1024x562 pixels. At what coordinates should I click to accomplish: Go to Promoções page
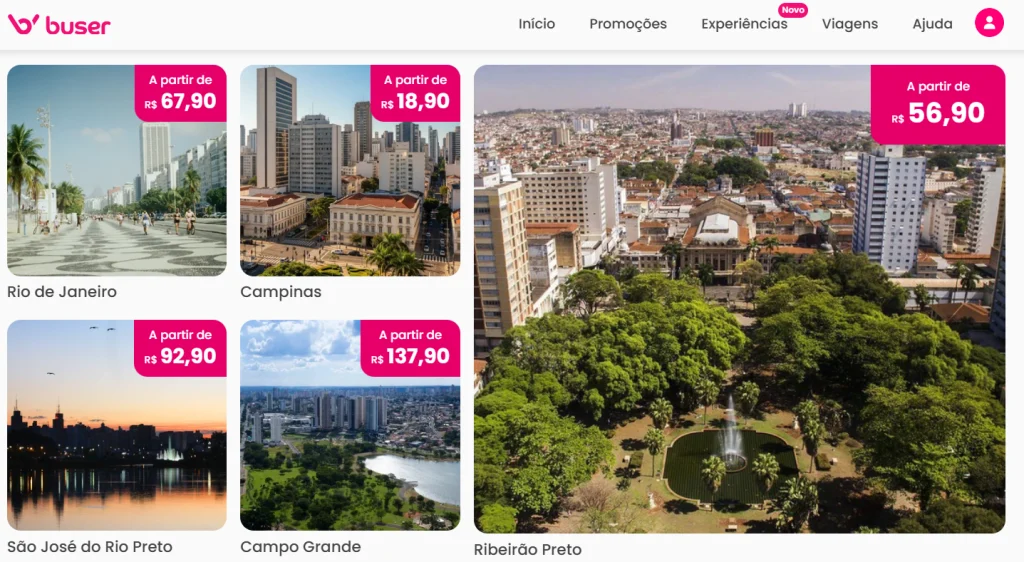[x=628, y=24]
